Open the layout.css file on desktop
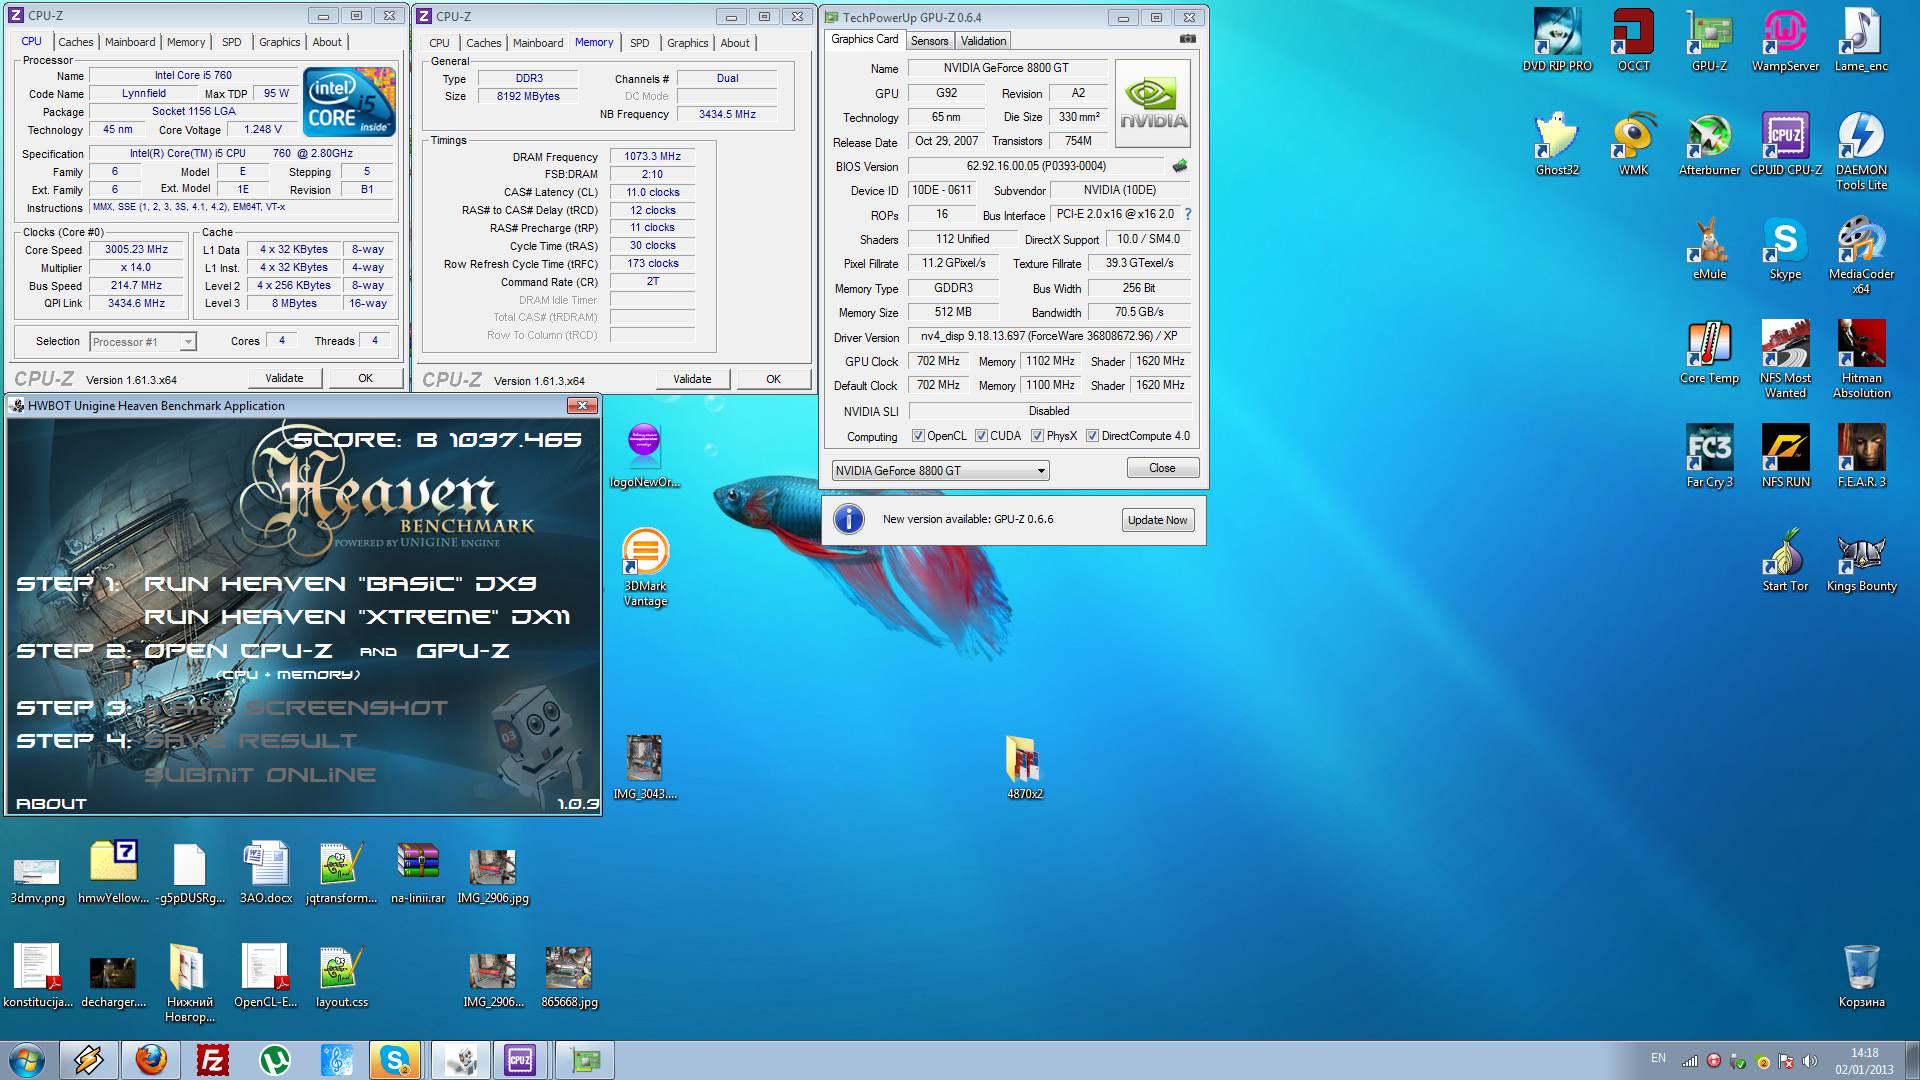 pos(342,976)
